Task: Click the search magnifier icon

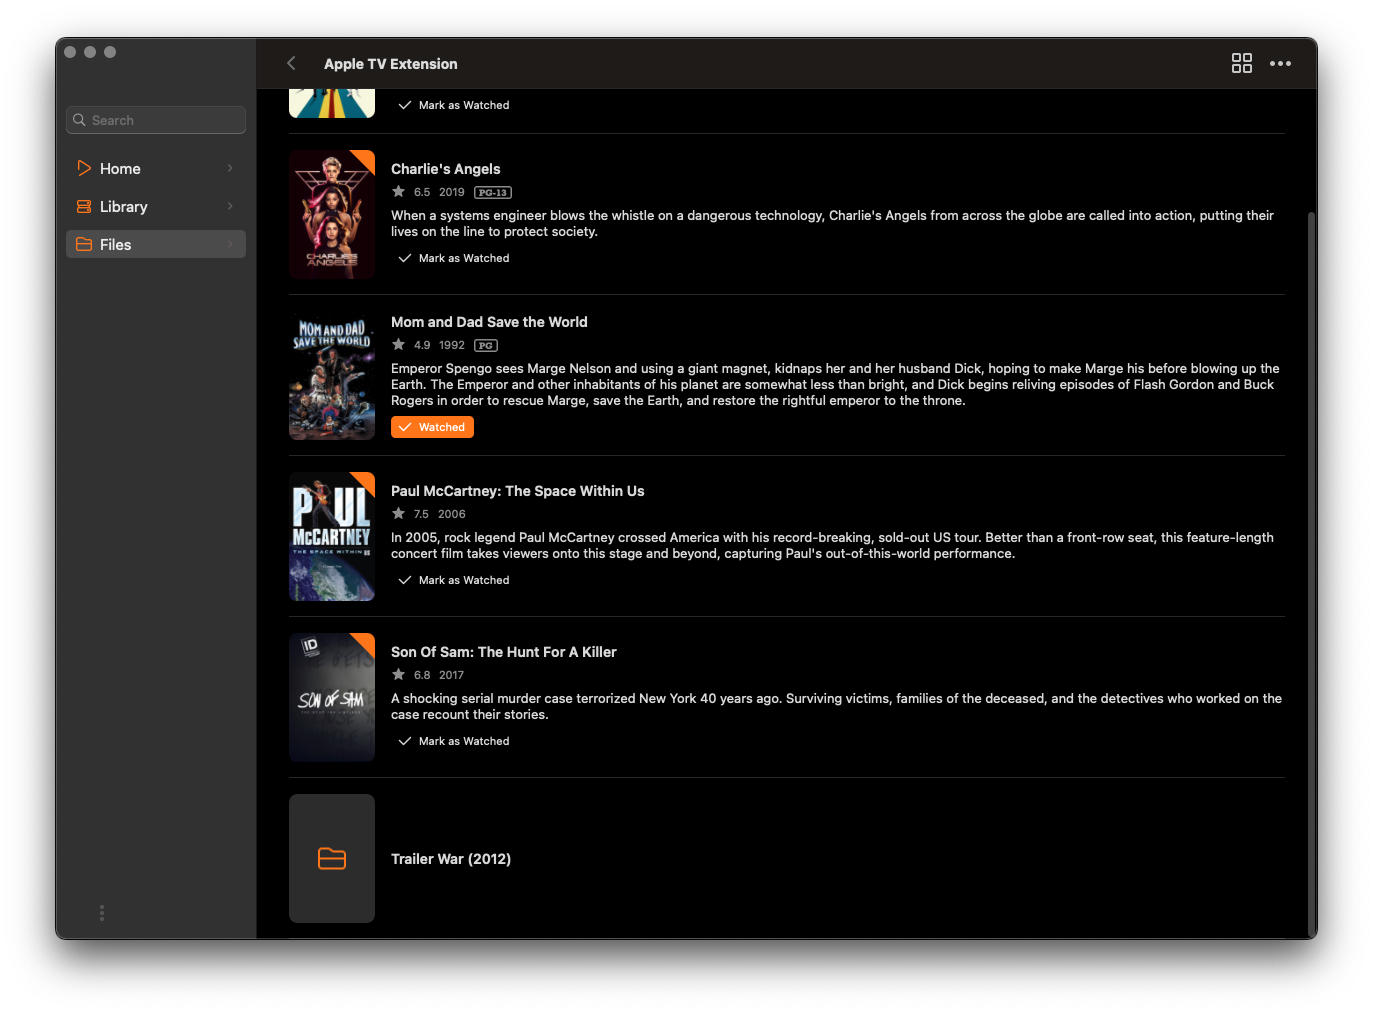Action: pos(79,120)
